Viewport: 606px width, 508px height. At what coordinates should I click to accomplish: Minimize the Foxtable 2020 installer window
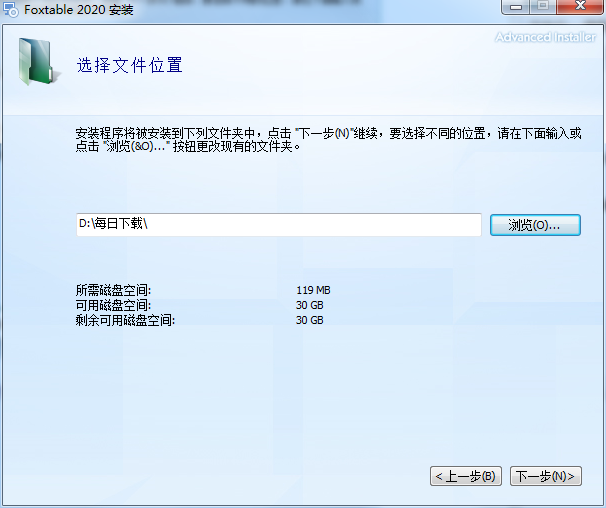(513, 8)
